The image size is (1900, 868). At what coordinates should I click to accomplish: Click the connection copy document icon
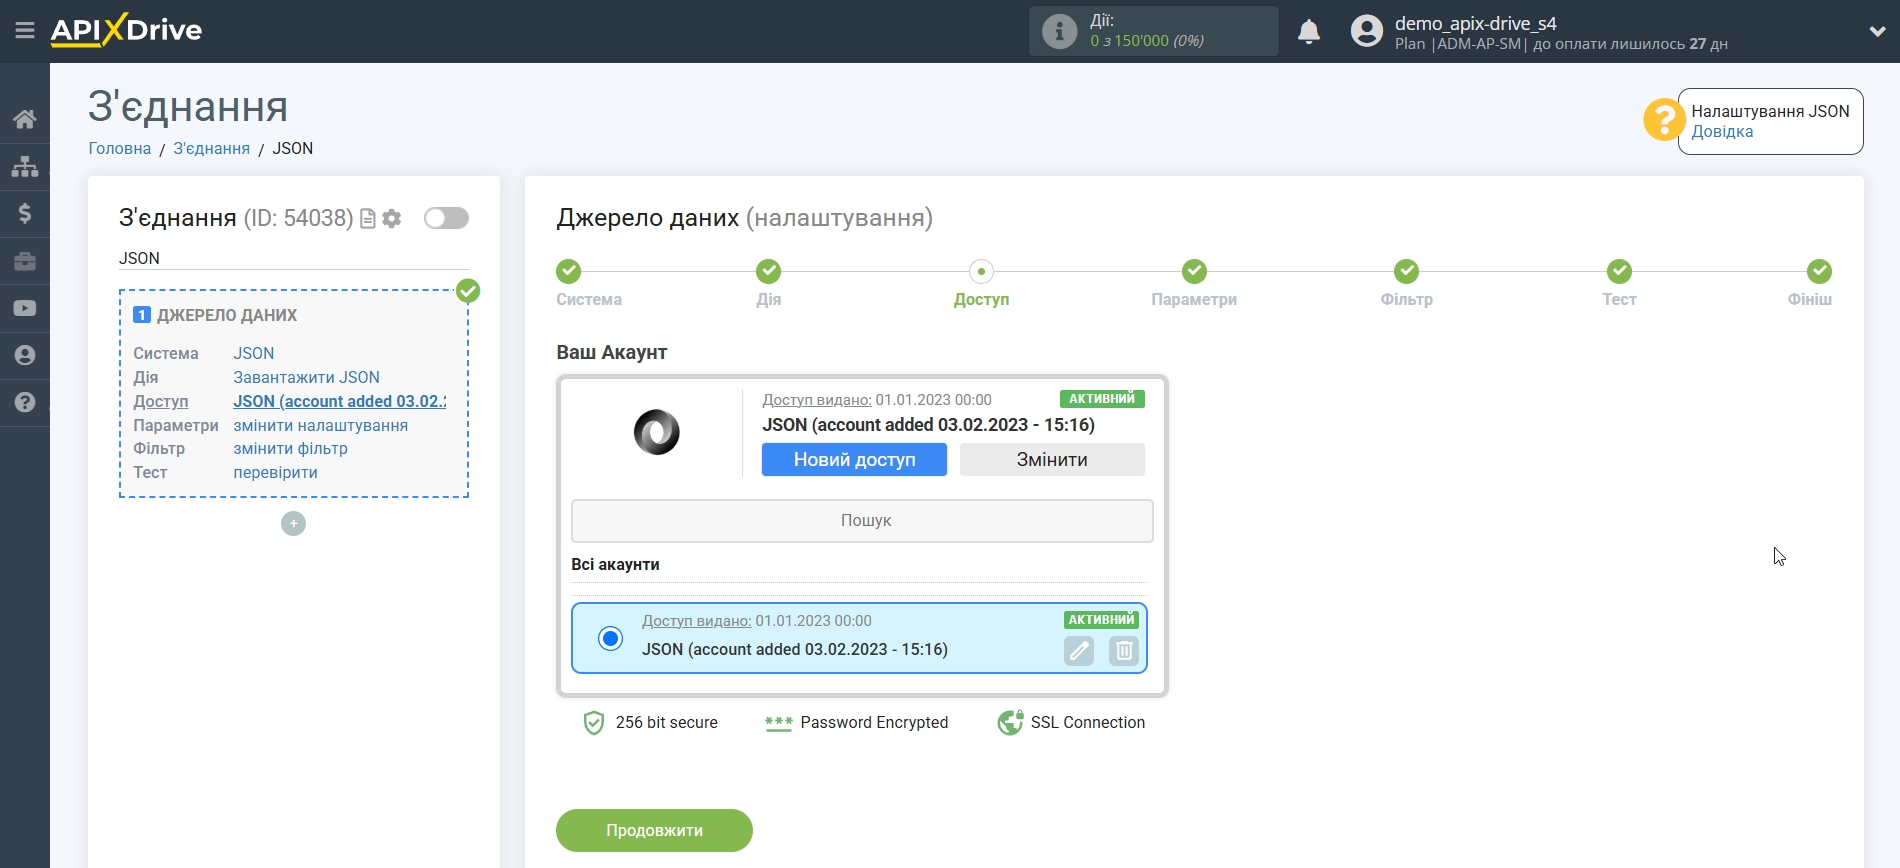pos(368,219)
